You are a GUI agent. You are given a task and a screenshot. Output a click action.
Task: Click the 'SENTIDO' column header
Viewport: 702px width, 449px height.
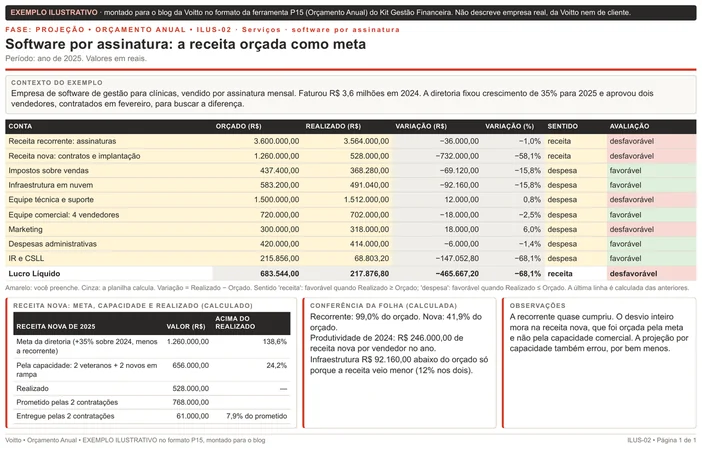(562, 126)
